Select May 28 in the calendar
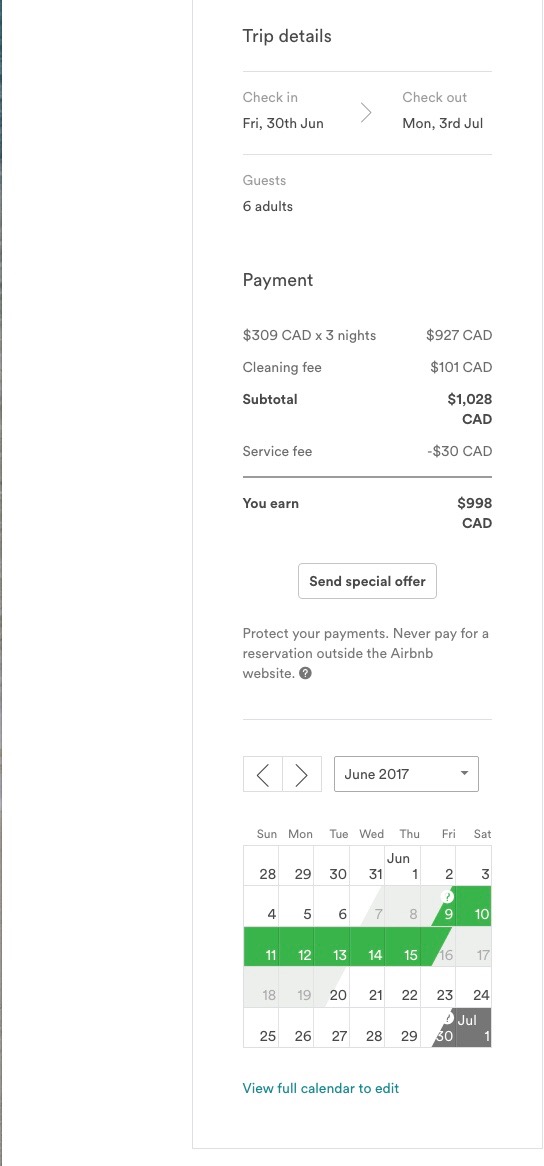Viewport: 544px width, 1166px height. pyautogui.click(x=261, y=866)
